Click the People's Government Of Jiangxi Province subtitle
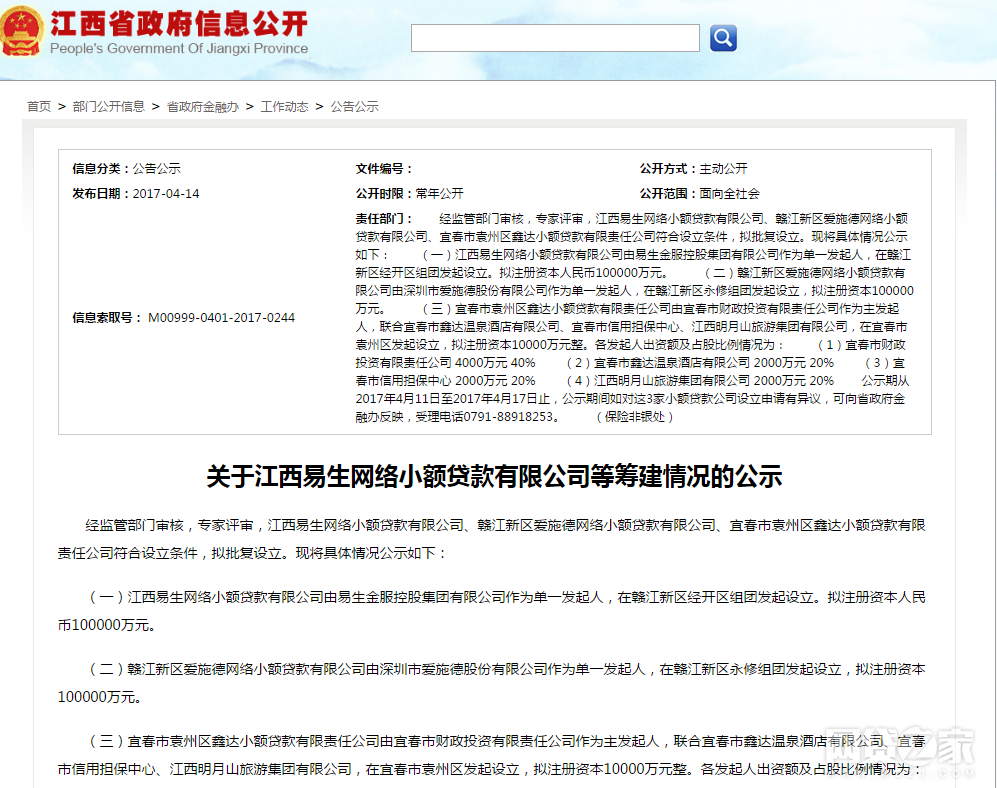 [x=179, y=49]
